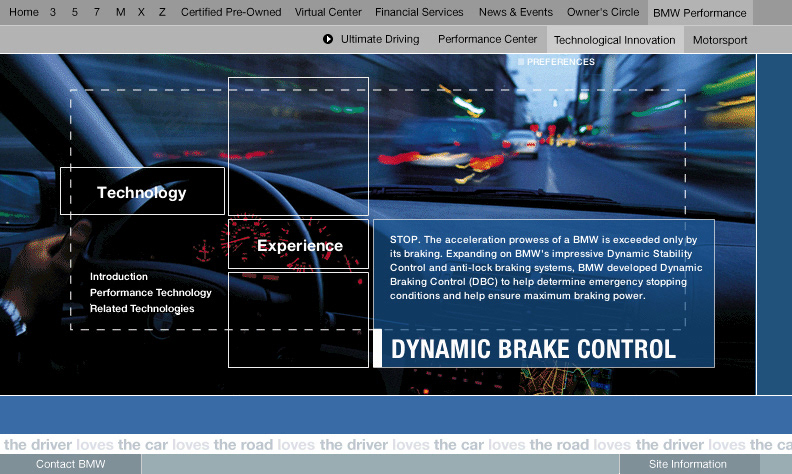Click the Experience box
792x474 pixels.
click(299, 244)
